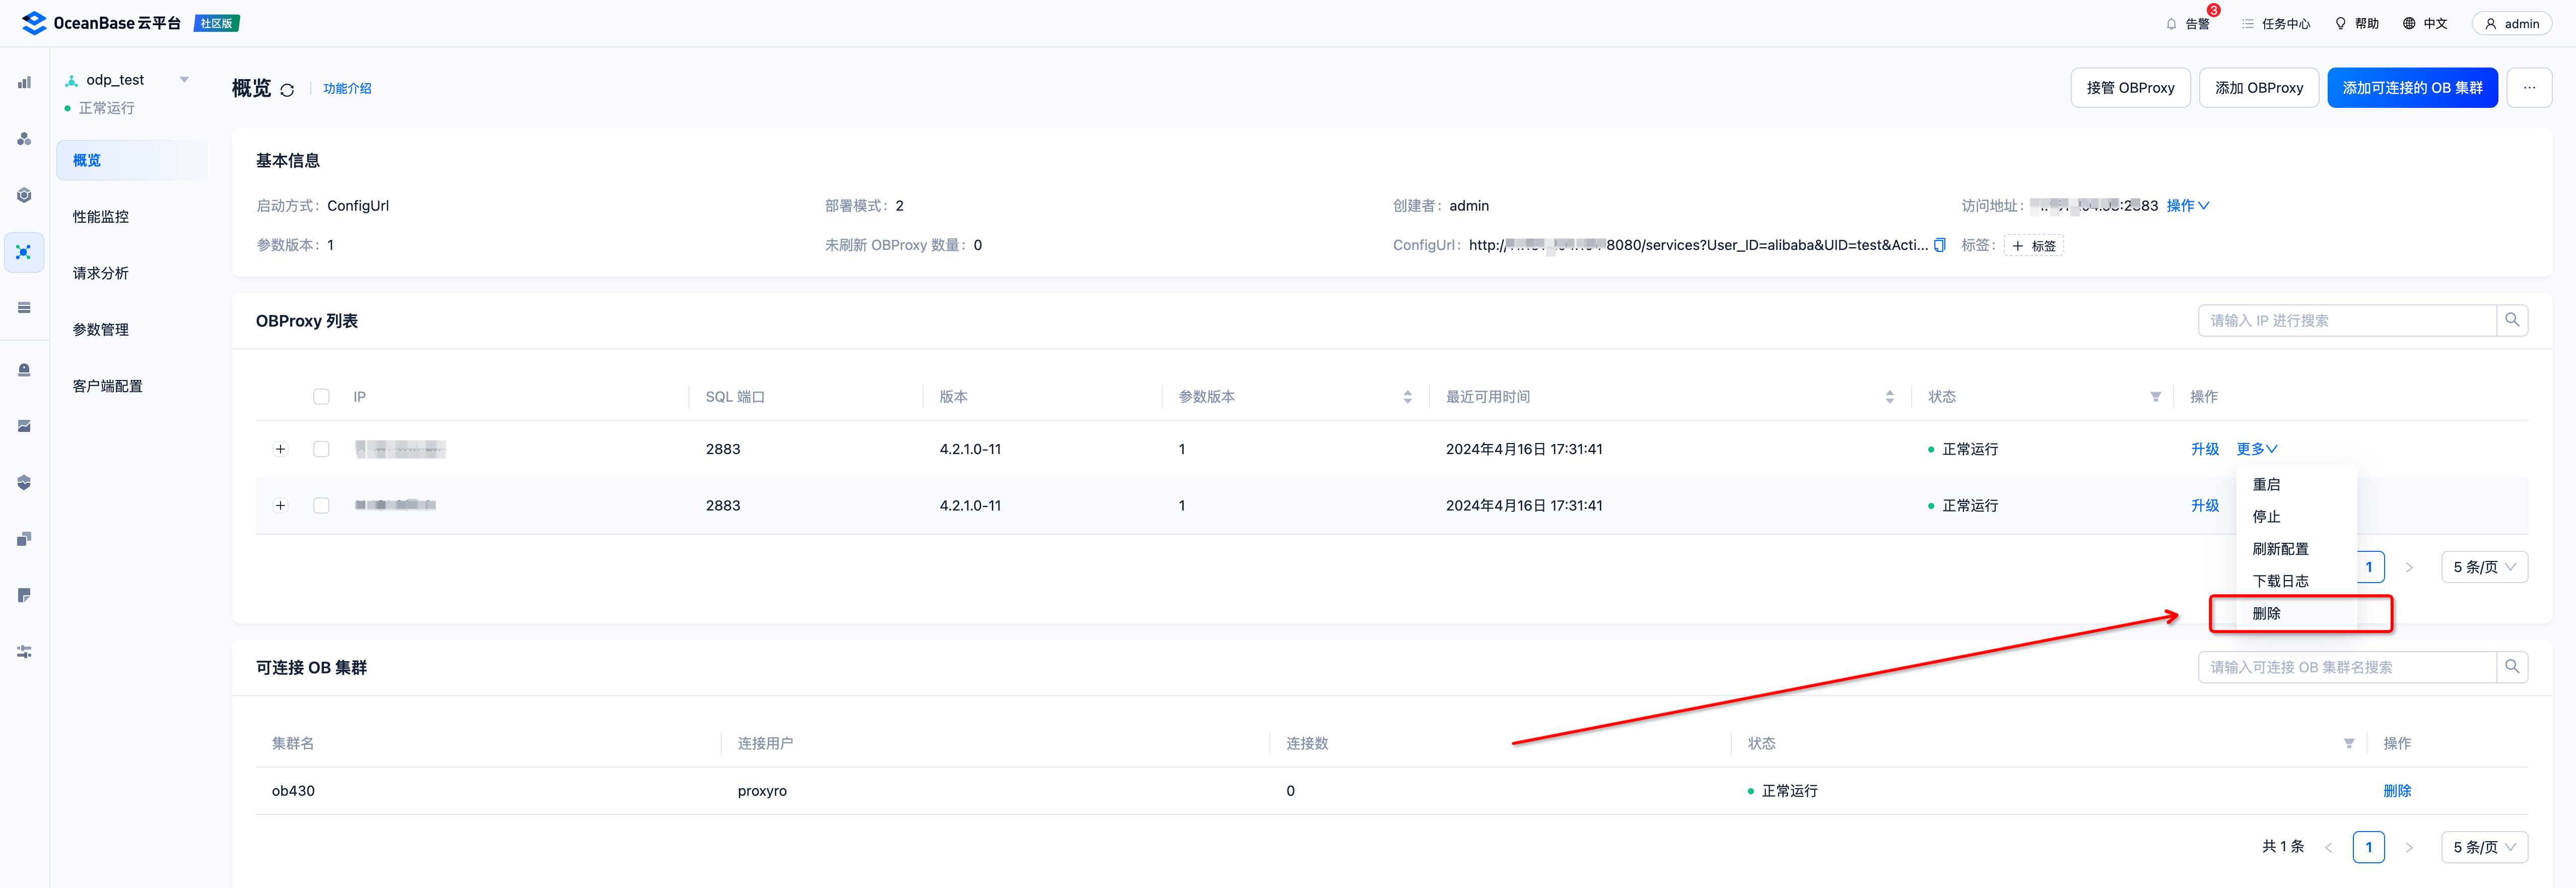
Task: Select all OBProxy rows via header checkbox
Action: [x=321, y=397]
